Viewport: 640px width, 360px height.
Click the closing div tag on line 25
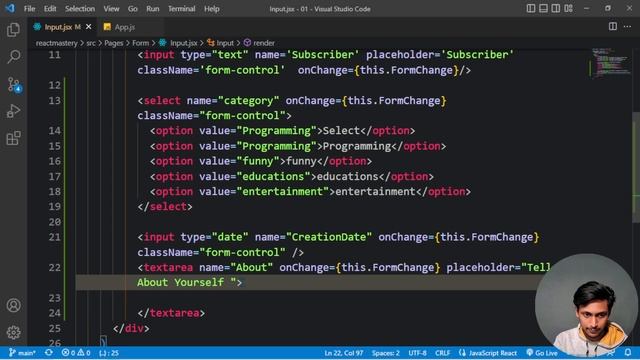[x=131, y=328]
